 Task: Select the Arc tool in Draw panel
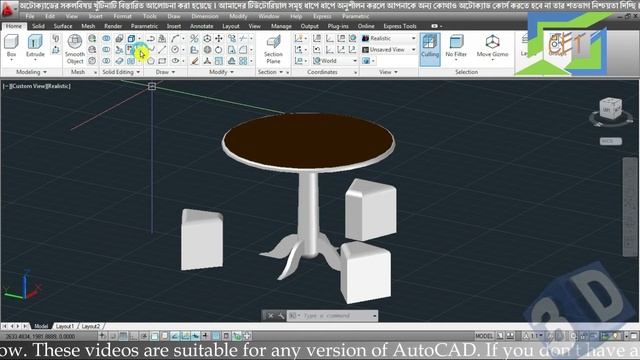click(175, 38)
